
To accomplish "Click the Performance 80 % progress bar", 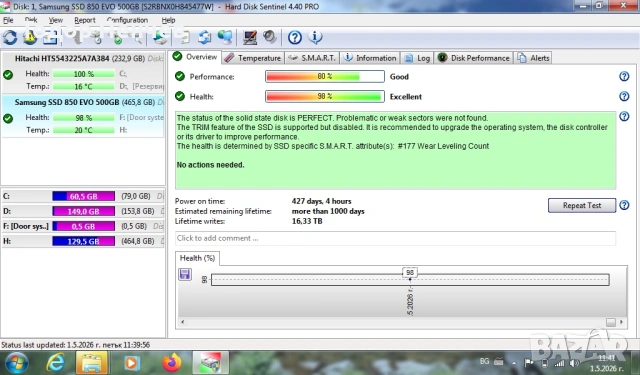I will pos(324,76).
